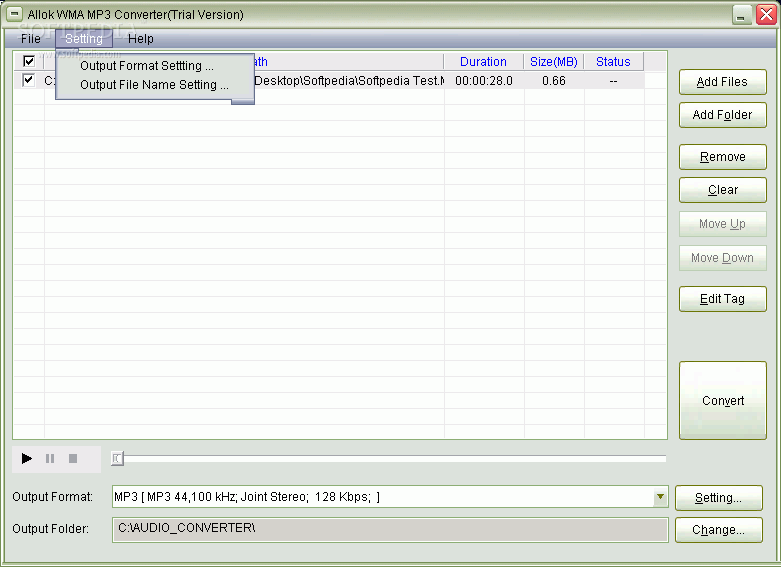Open the Help menu
Image resolution: width=781 pixels, height=567 pixels.
point(140,38)
